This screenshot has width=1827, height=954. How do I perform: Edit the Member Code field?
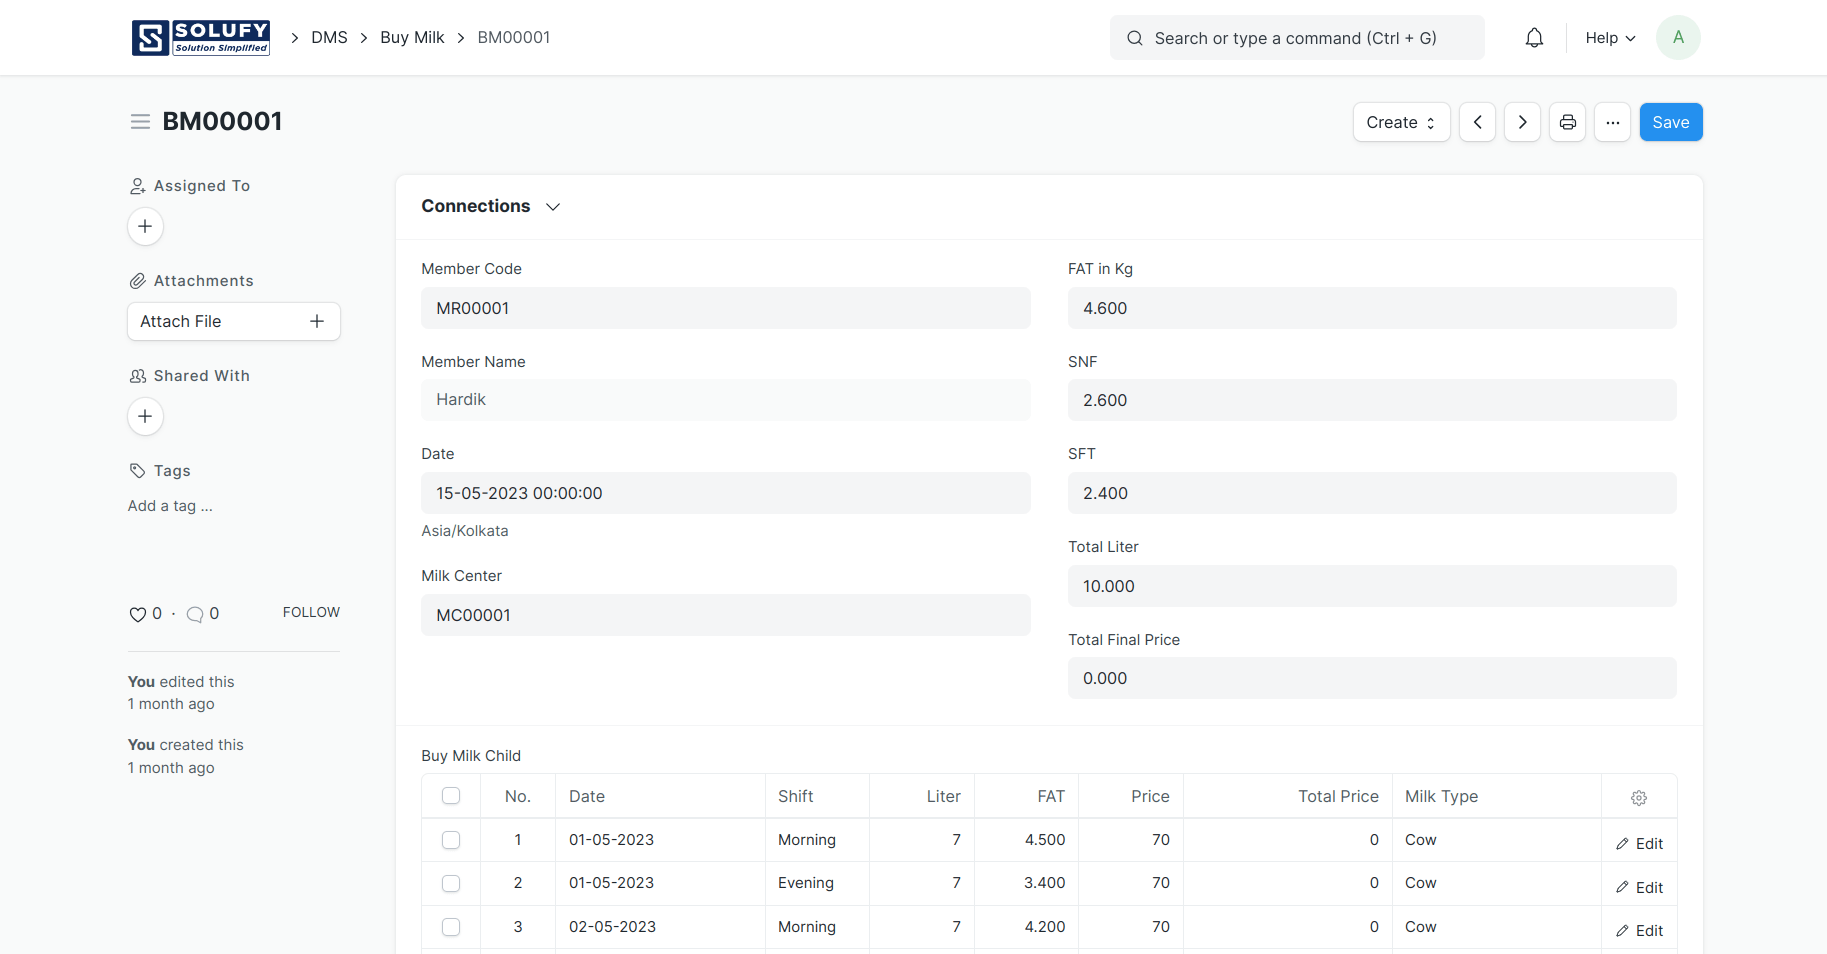725,308
